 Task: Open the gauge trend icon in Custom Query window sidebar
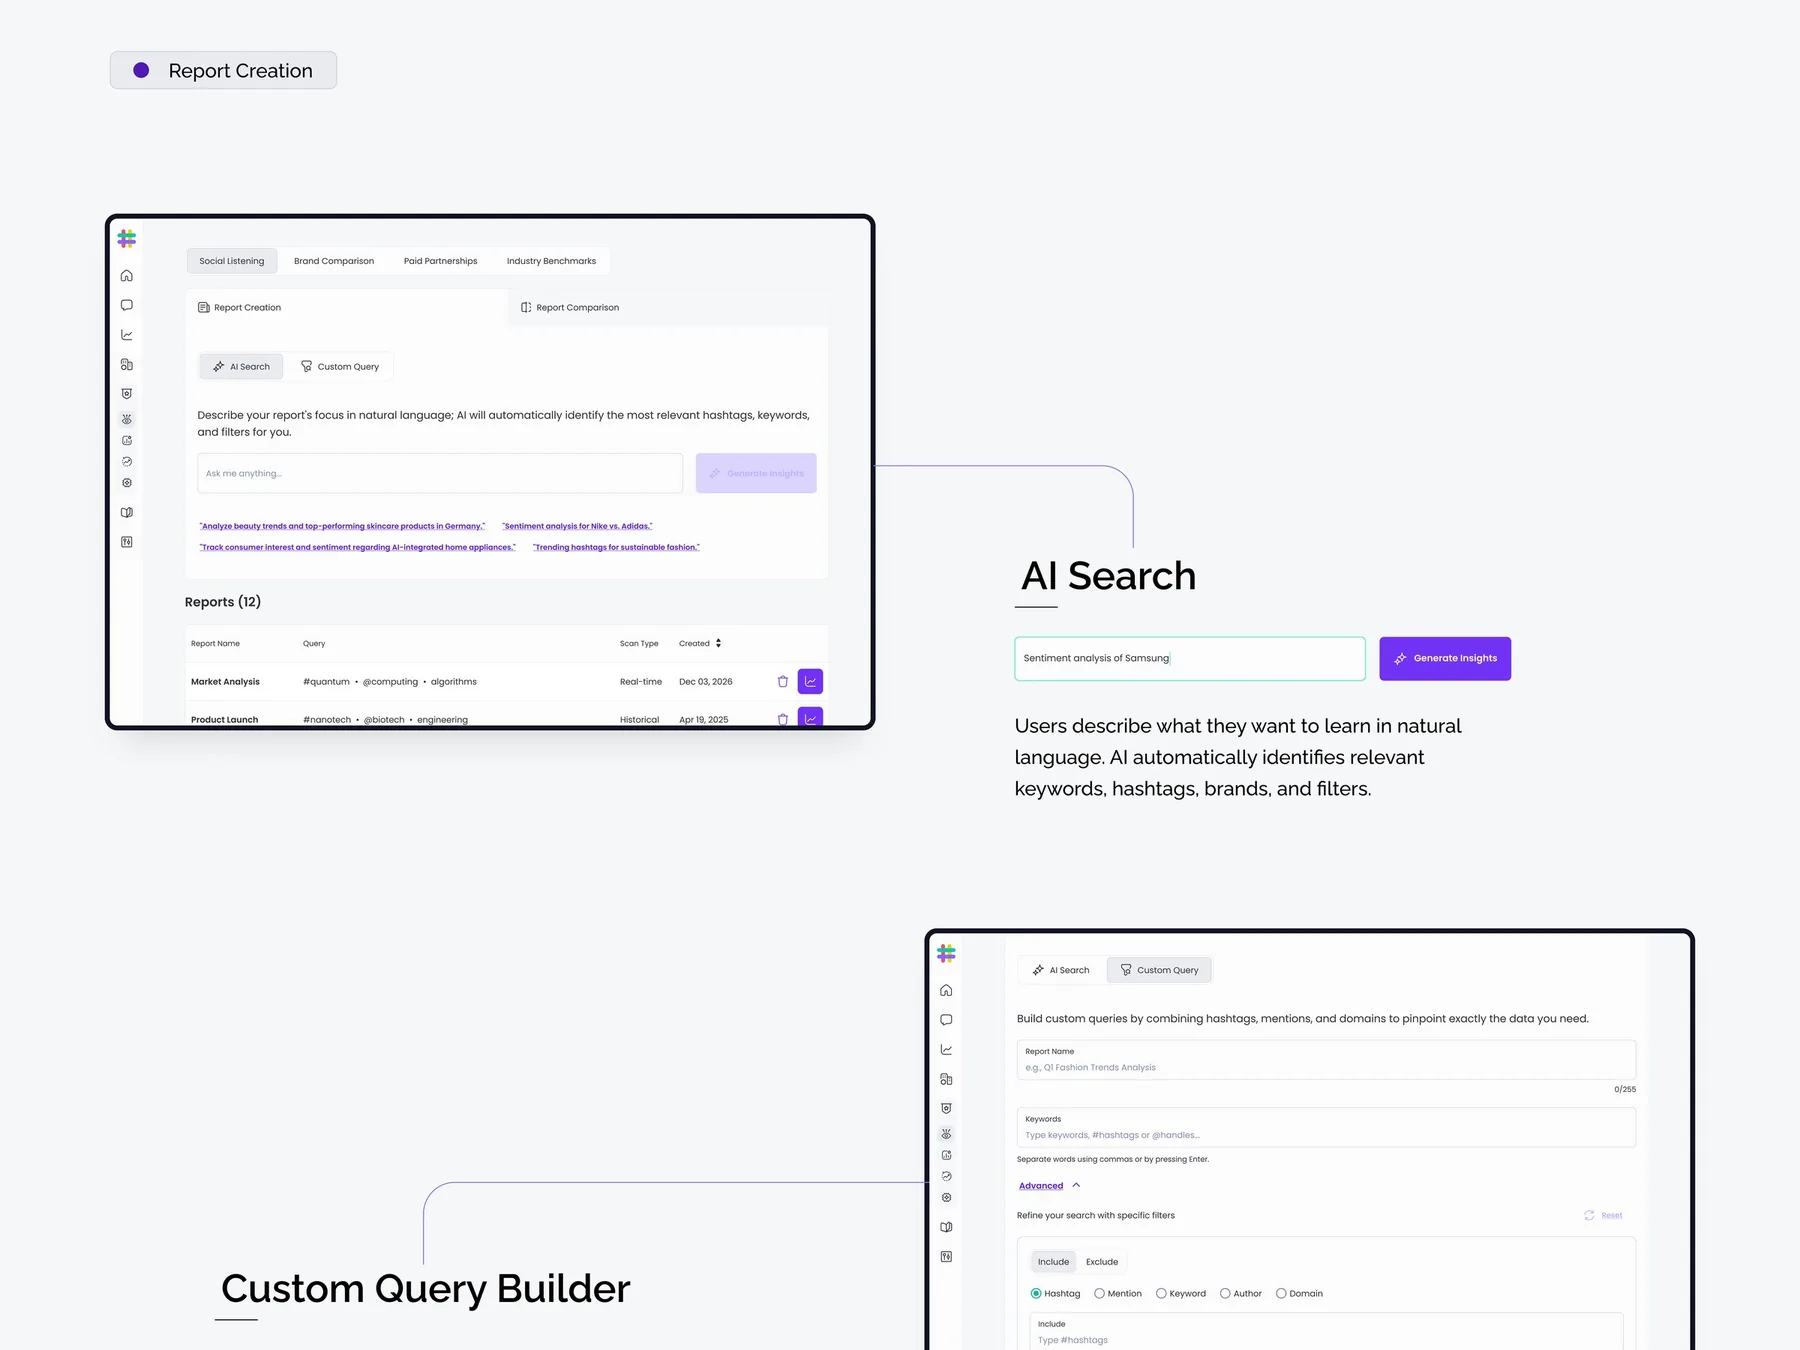click(946, 1177)
